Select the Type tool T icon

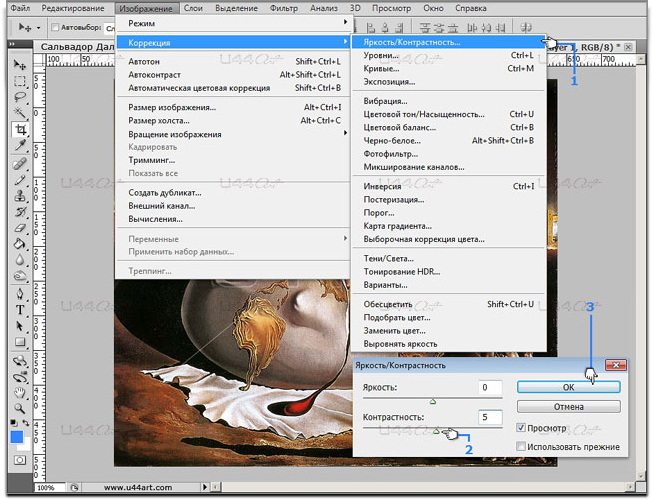[x=20, y=310]
